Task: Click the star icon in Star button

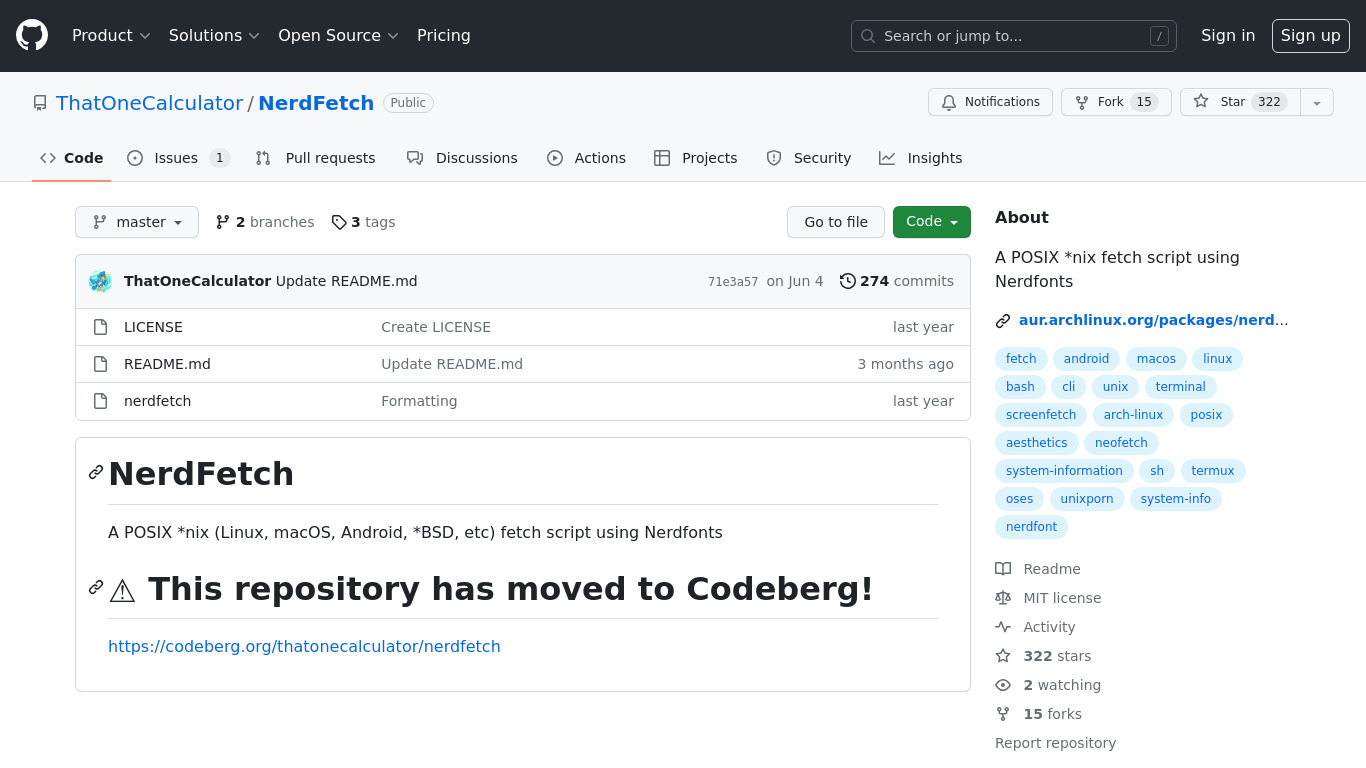Action: tap(1201, 102)
